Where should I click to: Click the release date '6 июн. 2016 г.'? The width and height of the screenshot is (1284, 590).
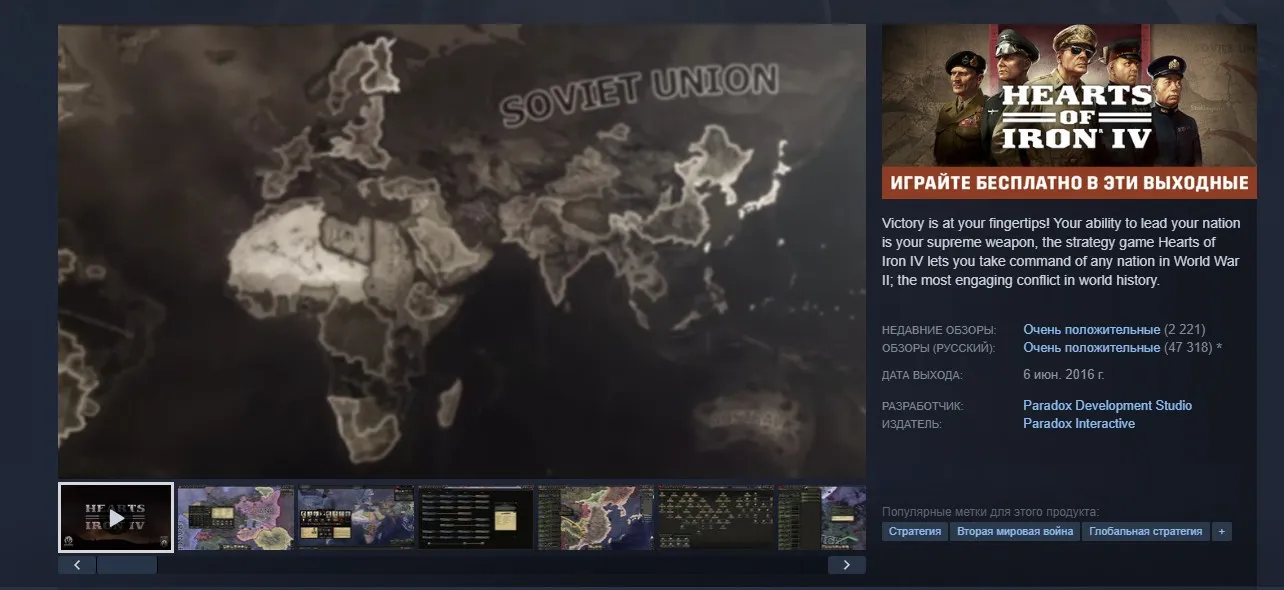pyautogui.click(x=1063, y=375)
